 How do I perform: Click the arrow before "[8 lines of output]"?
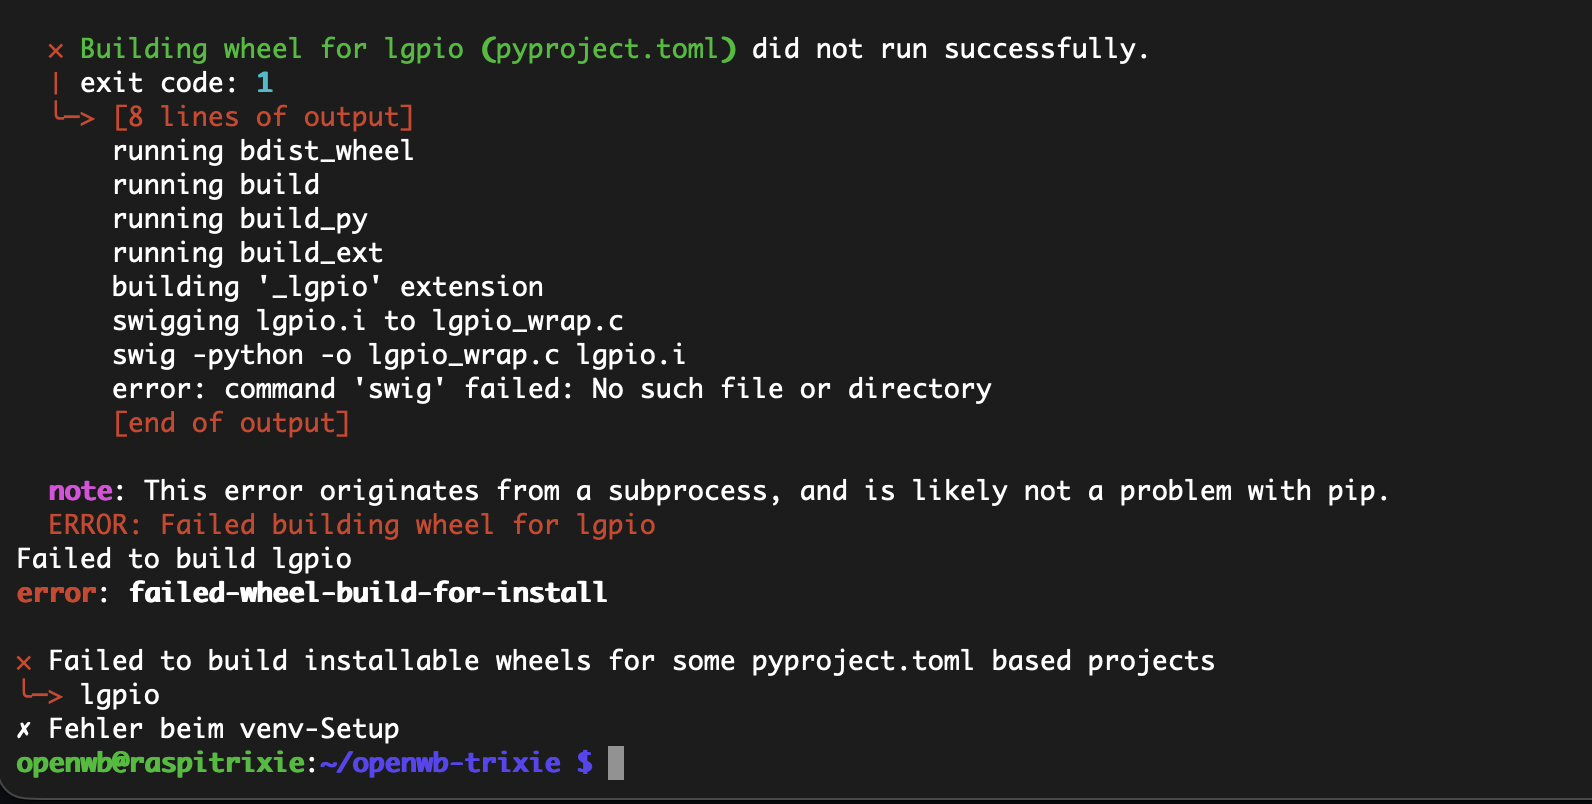click(x=73, y=116)
